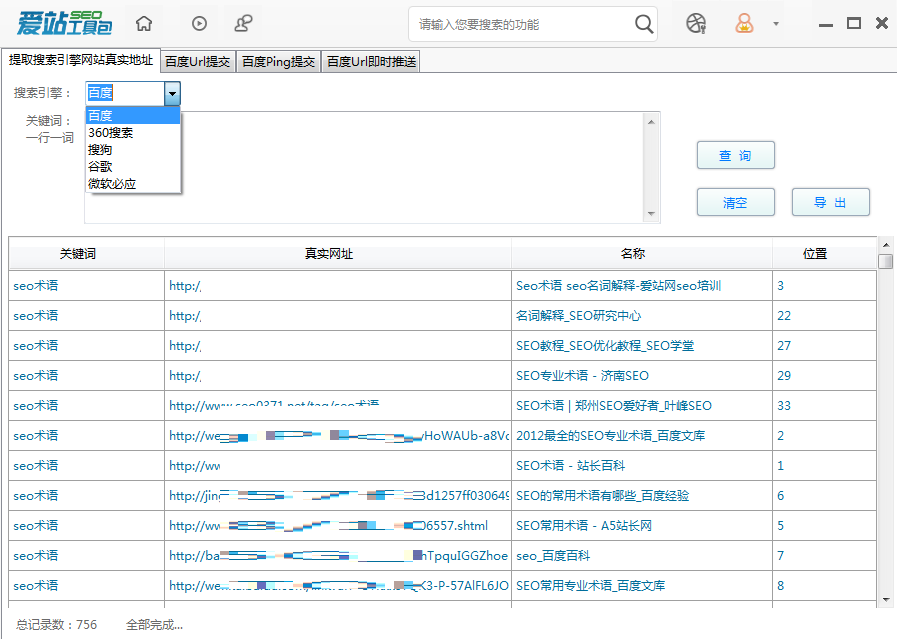This screenshot has height=639, width=897.
Task: Switch to the 百度Url提交 tab
Action: [199, 60]
